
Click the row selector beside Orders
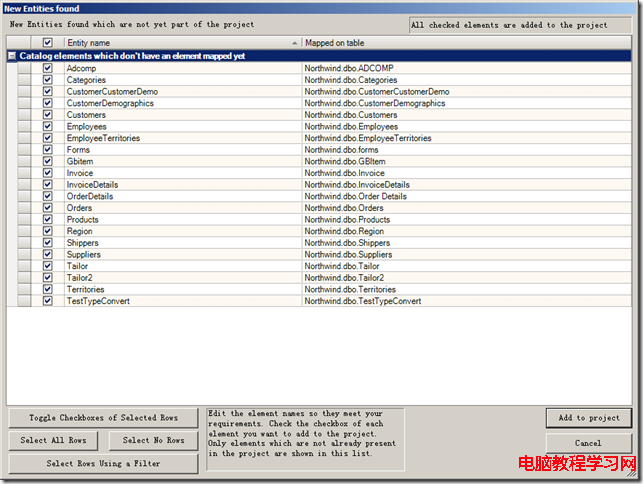pyautogui.click(x=24, y=208)
